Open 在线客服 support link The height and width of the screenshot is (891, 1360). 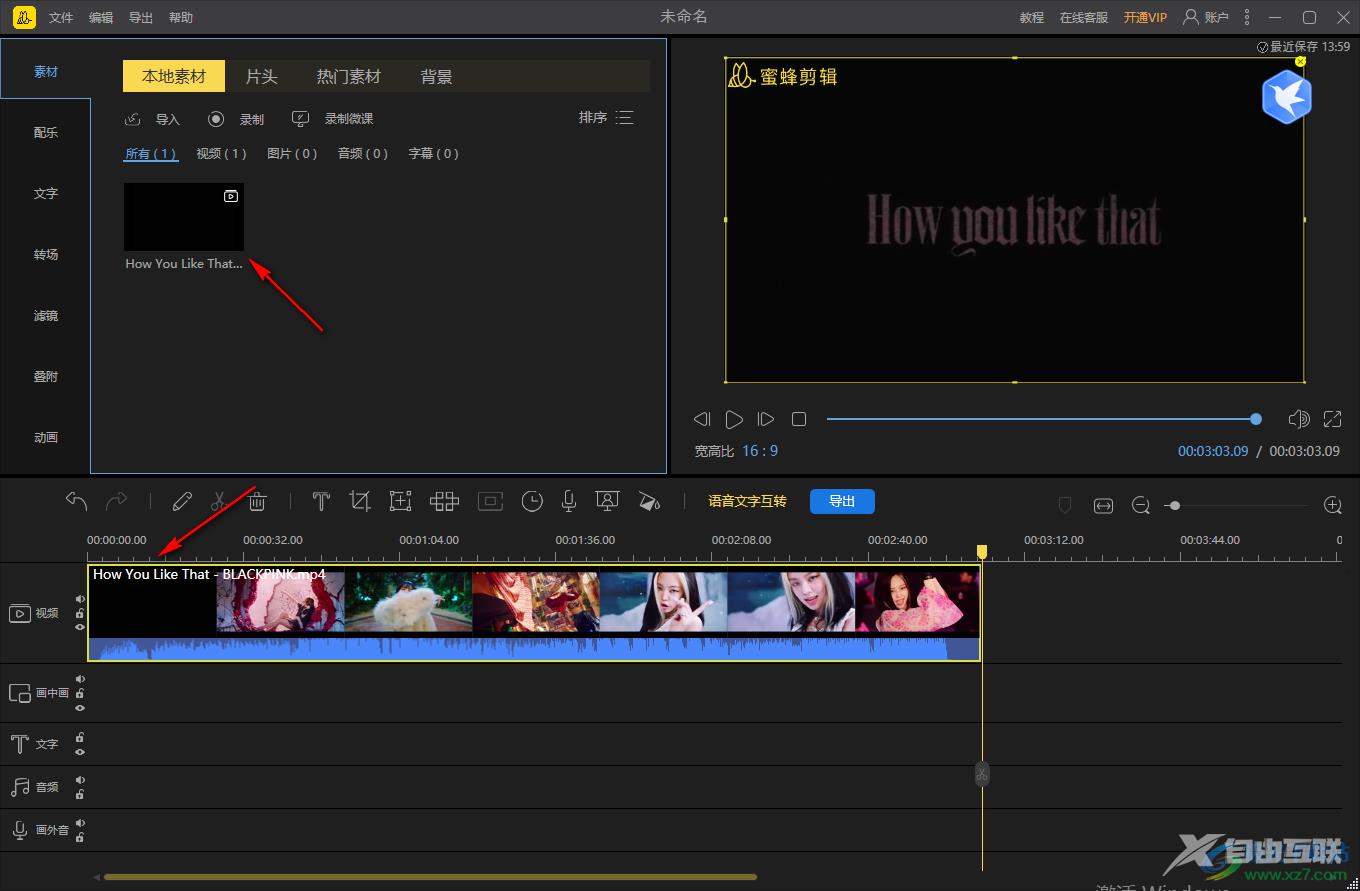1084,18
